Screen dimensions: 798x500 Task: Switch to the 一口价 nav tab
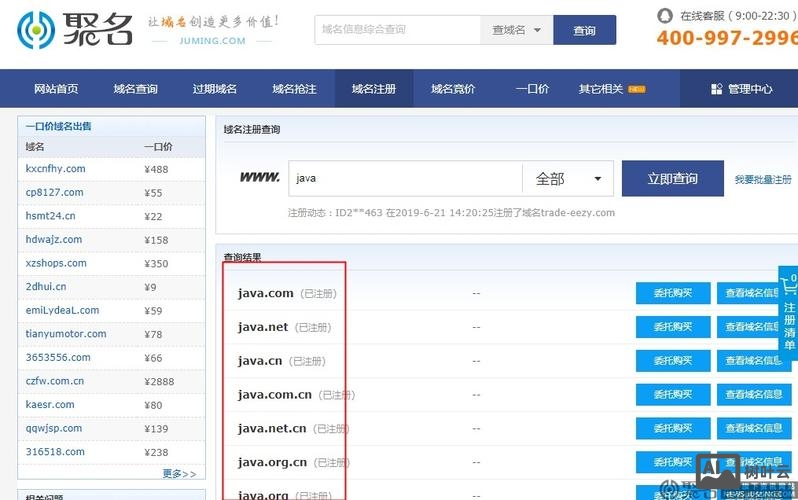click(x=532, y=89)
